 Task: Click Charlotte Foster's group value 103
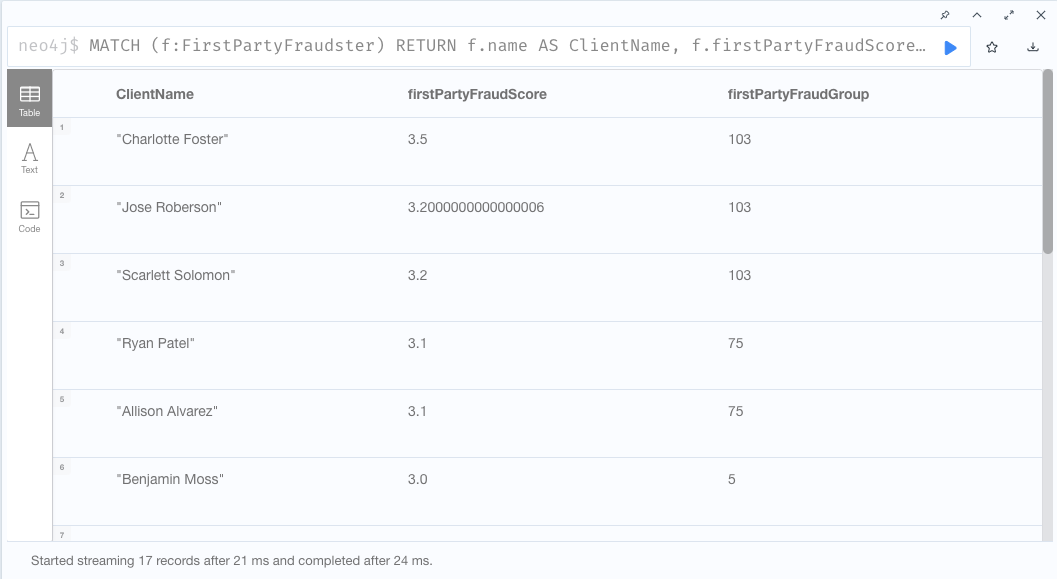[x=739, y=140]
